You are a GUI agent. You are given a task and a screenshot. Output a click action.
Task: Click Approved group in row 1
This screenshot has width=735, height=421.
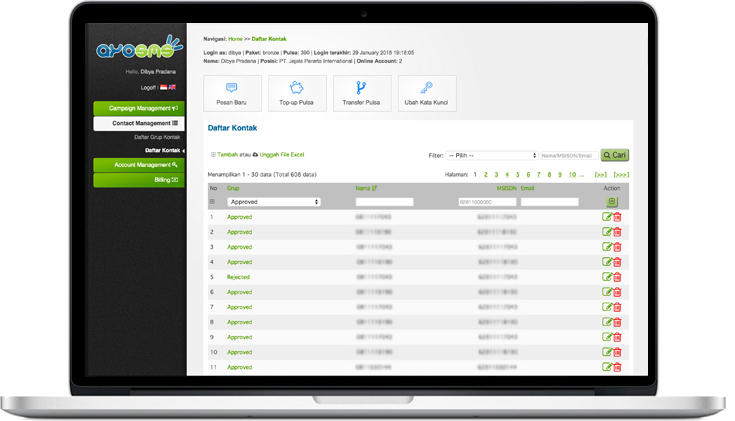[x=242, y=219]
